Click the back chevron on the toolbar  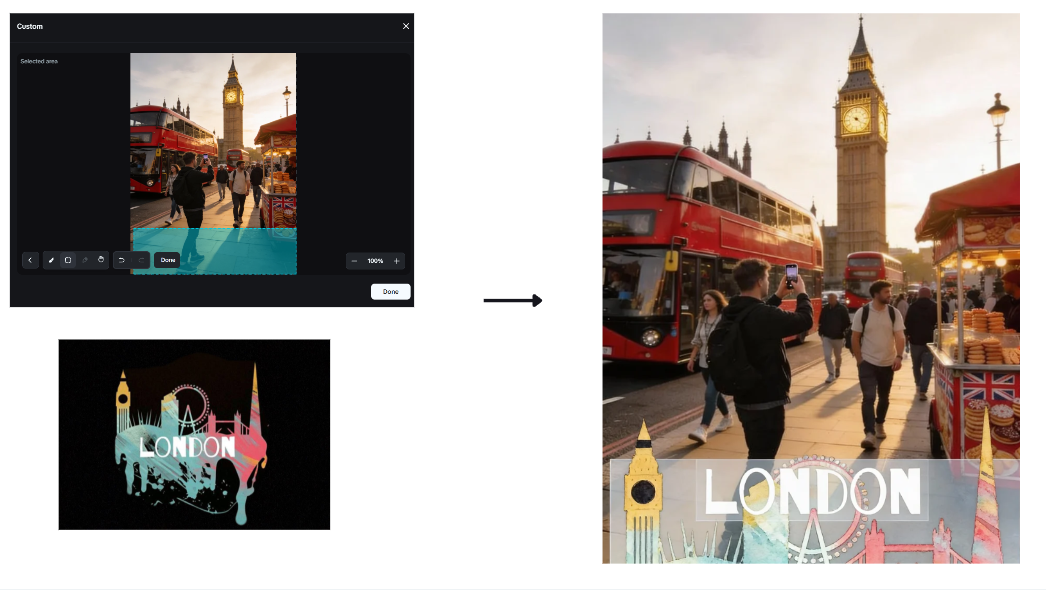click(30, 260)
